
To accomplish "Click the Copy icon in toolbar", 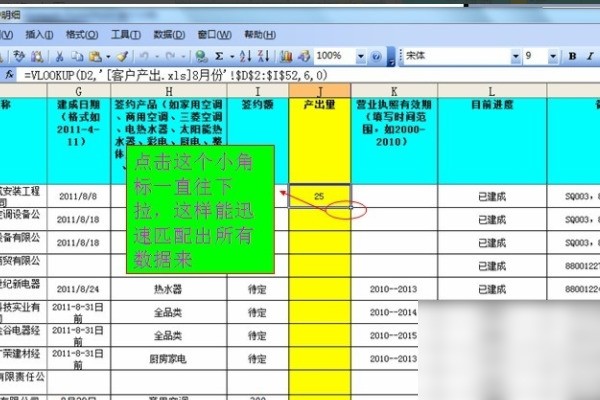I will (77, 57).
